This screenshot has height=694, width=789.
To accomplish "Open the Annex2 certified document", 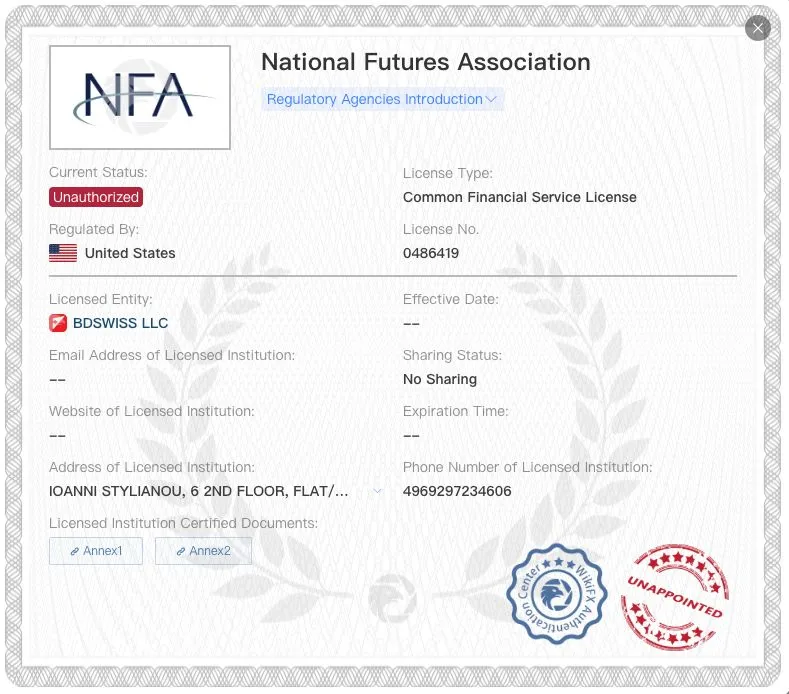I will (203, 551).
